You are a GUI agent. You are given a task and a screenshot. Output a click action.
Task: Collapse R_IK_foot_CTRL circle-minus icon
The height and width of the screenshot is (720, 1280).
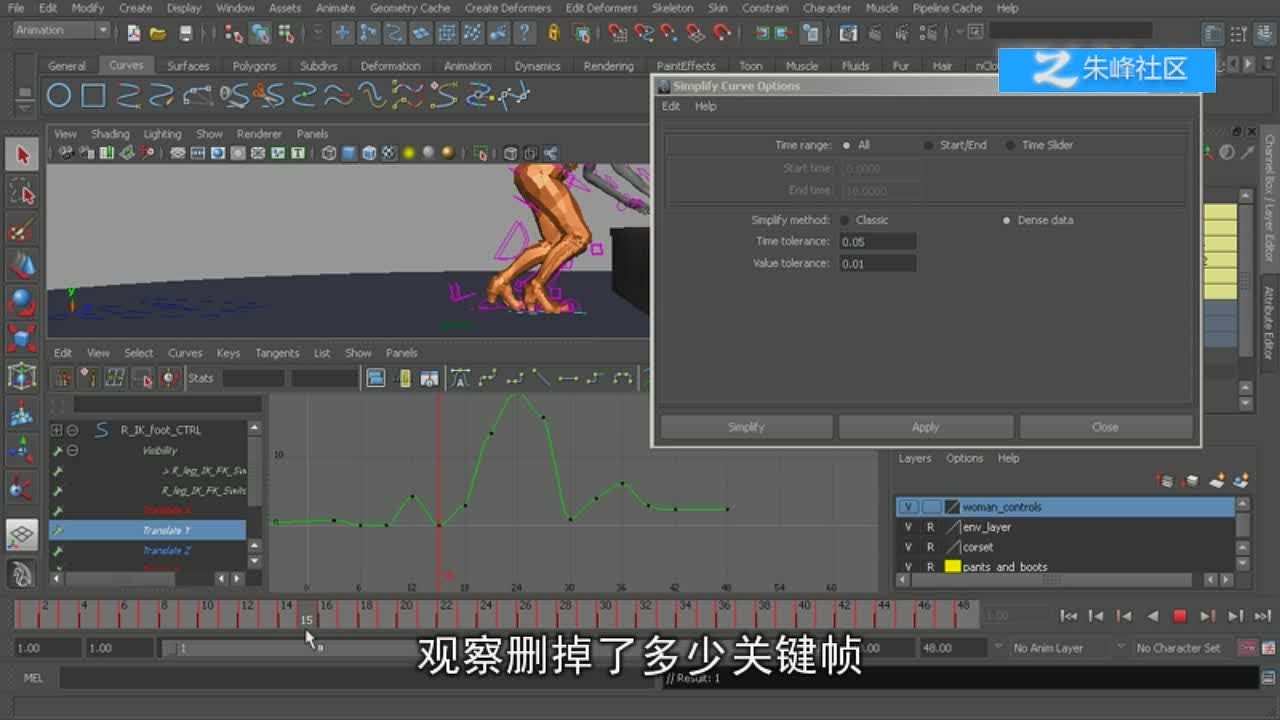[72, 430]
